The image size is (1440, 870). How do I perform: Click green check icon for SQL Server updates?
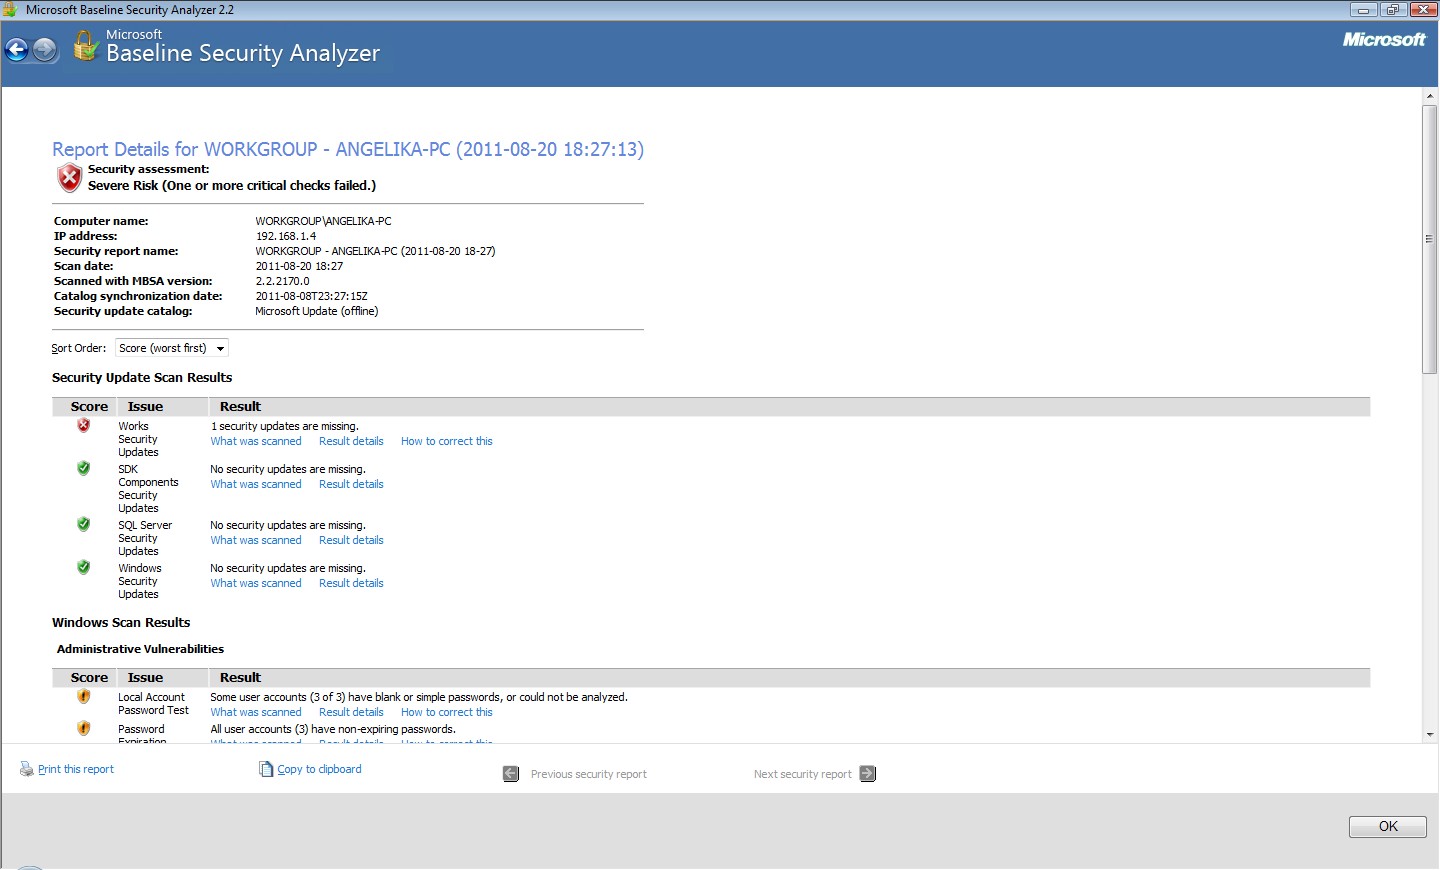click(84, 524)
